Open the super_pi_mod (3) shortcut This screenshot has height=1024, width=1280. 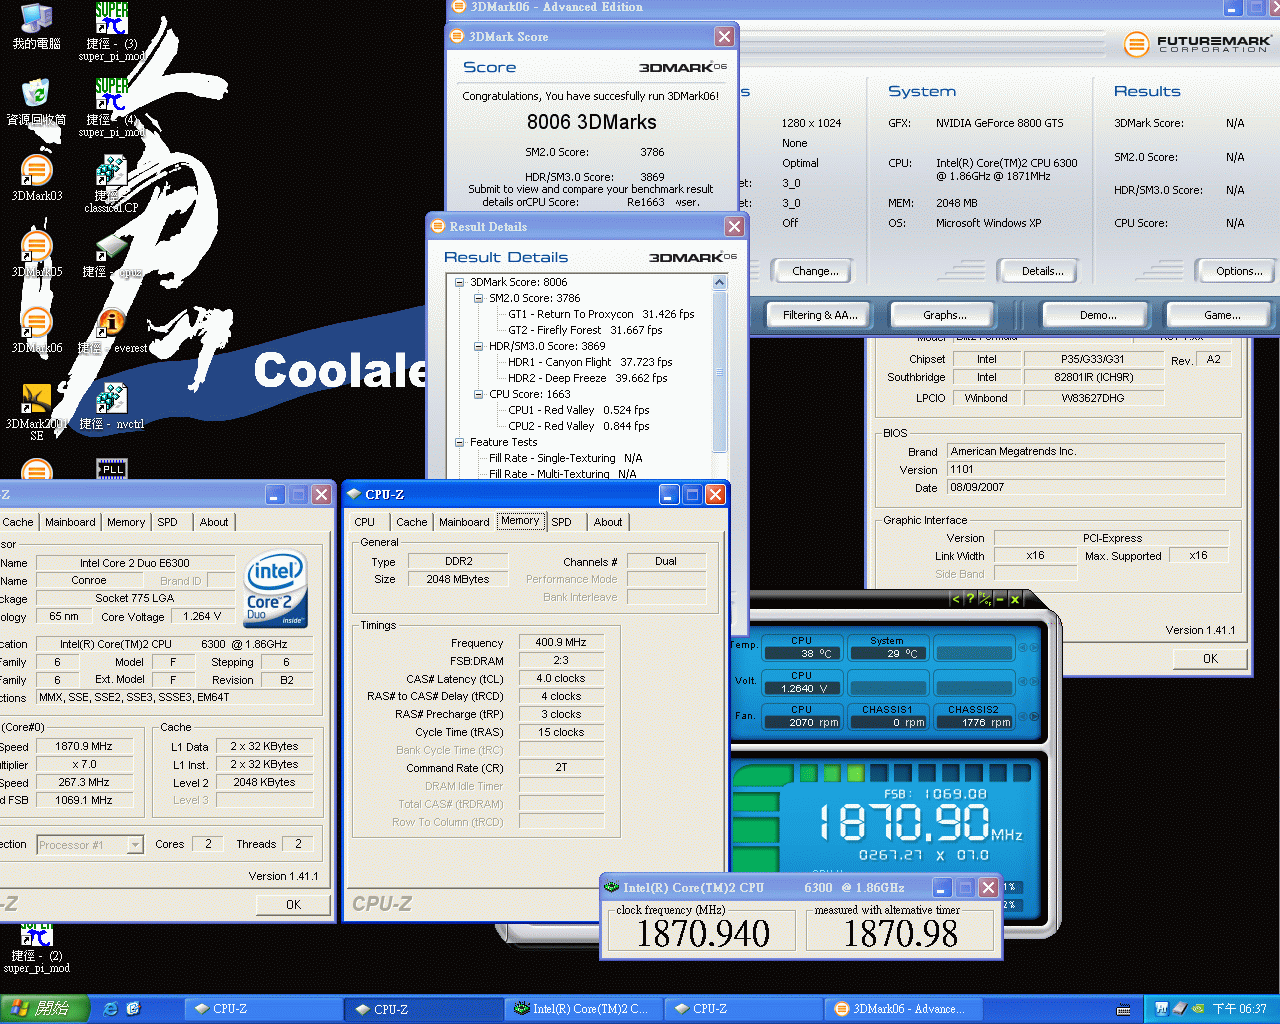click(112, 32)
